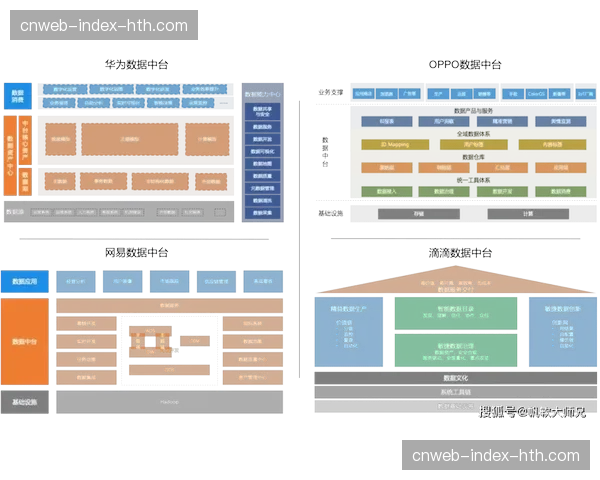Select the green 智能数据目录 panel
This screenshot has width=600, height=480.
coord(456,313)
